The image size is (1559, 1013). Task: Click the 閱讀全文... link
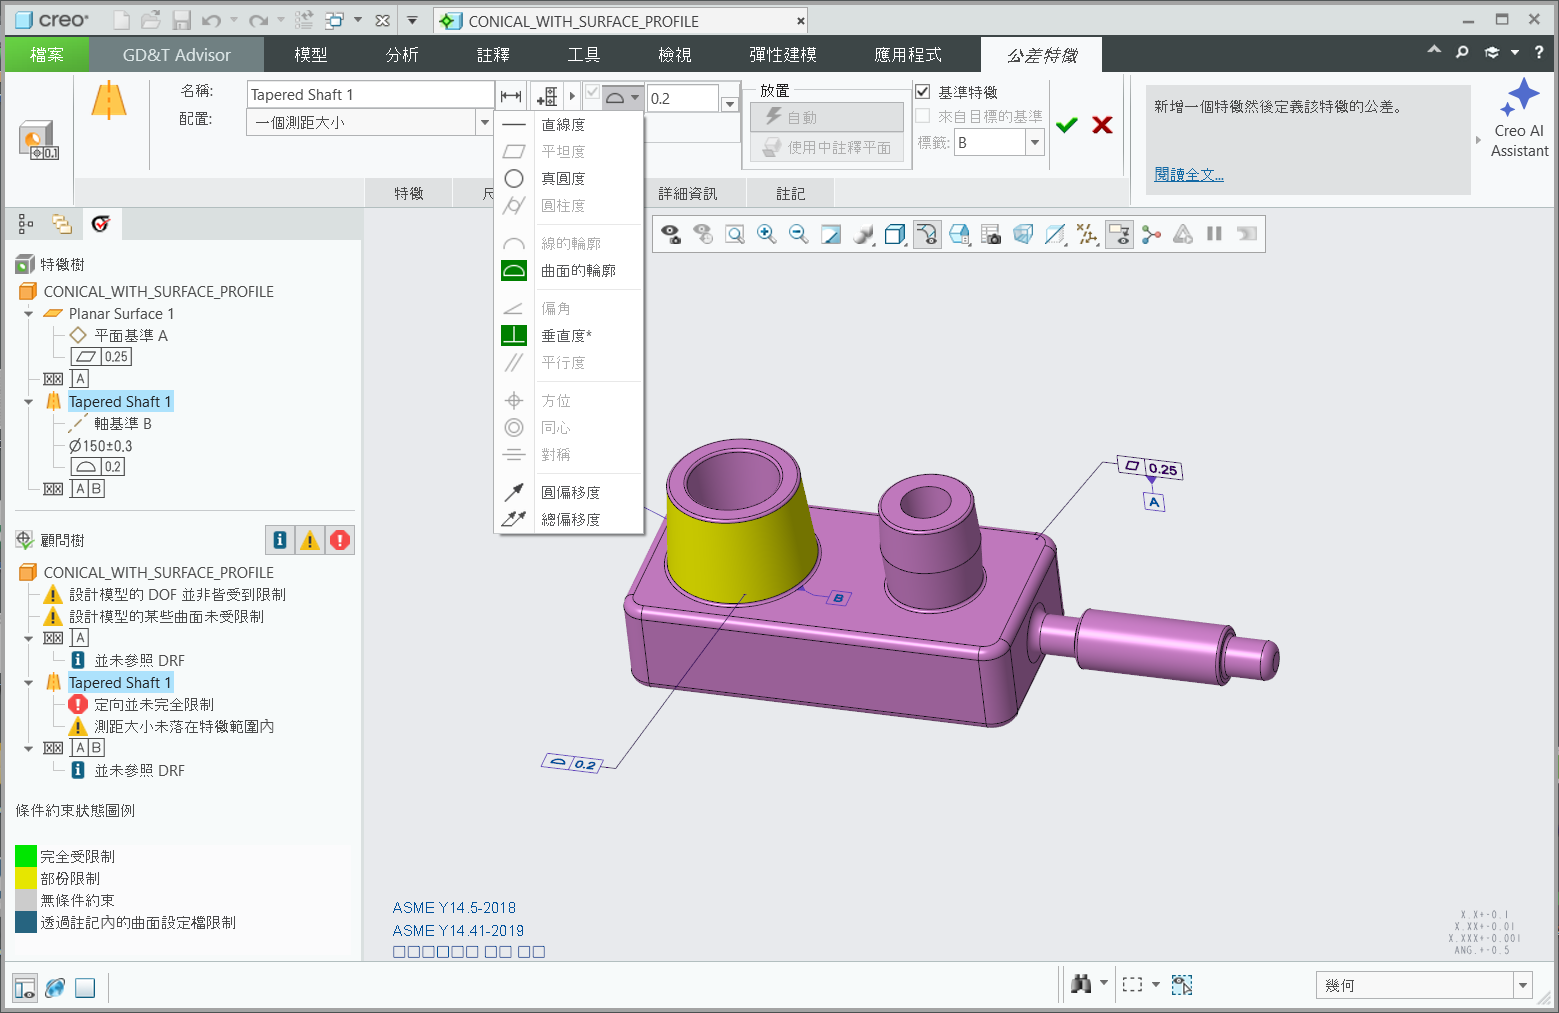pyautogui.click(x=1189, y=174)
